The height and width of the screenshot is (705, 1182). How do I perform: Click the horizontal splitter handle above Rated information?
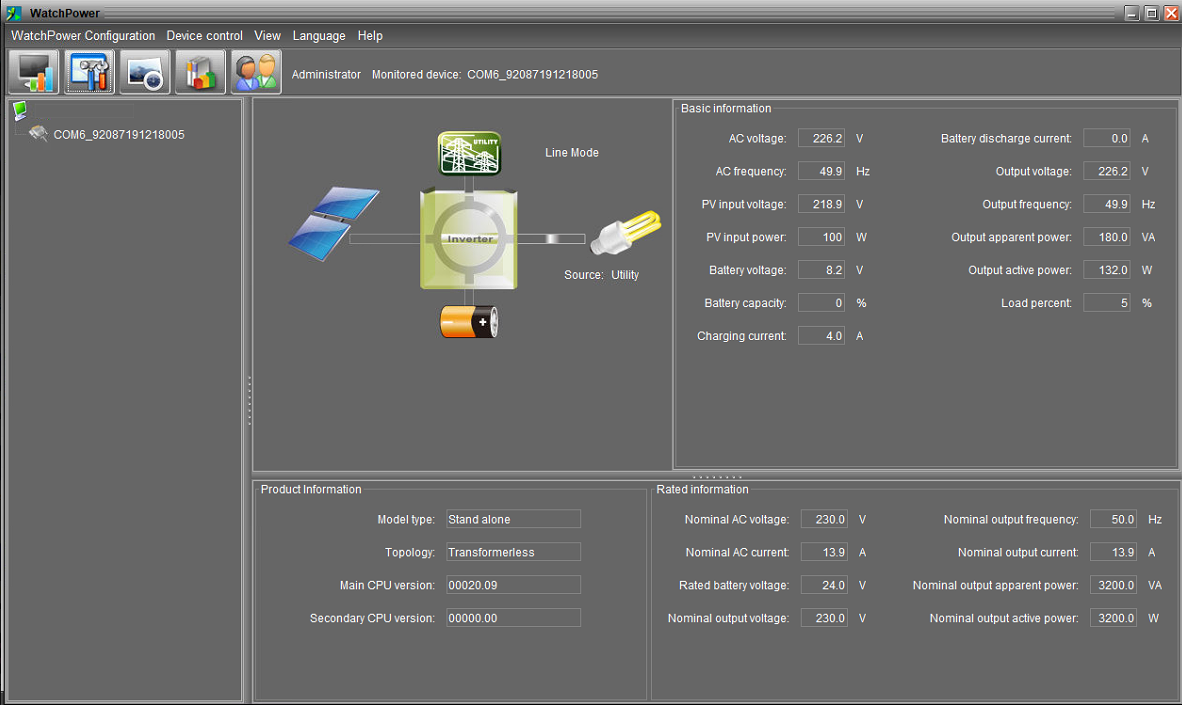coord(717,477)
